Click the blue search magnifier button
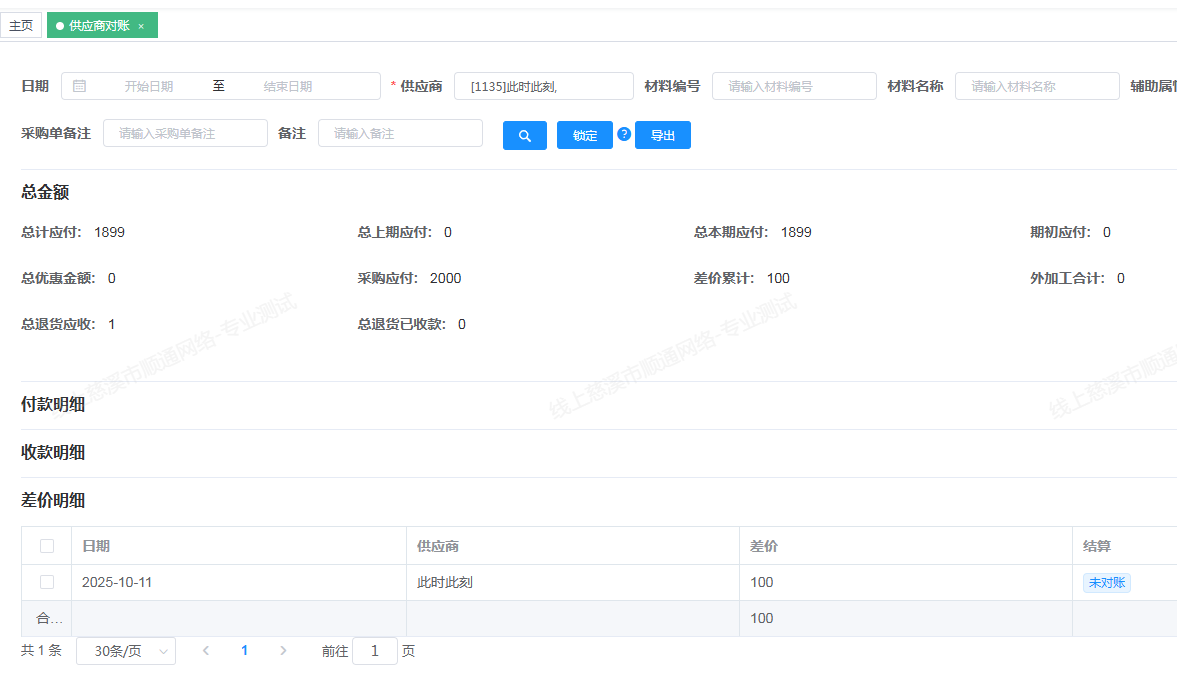 coord(524,136)
